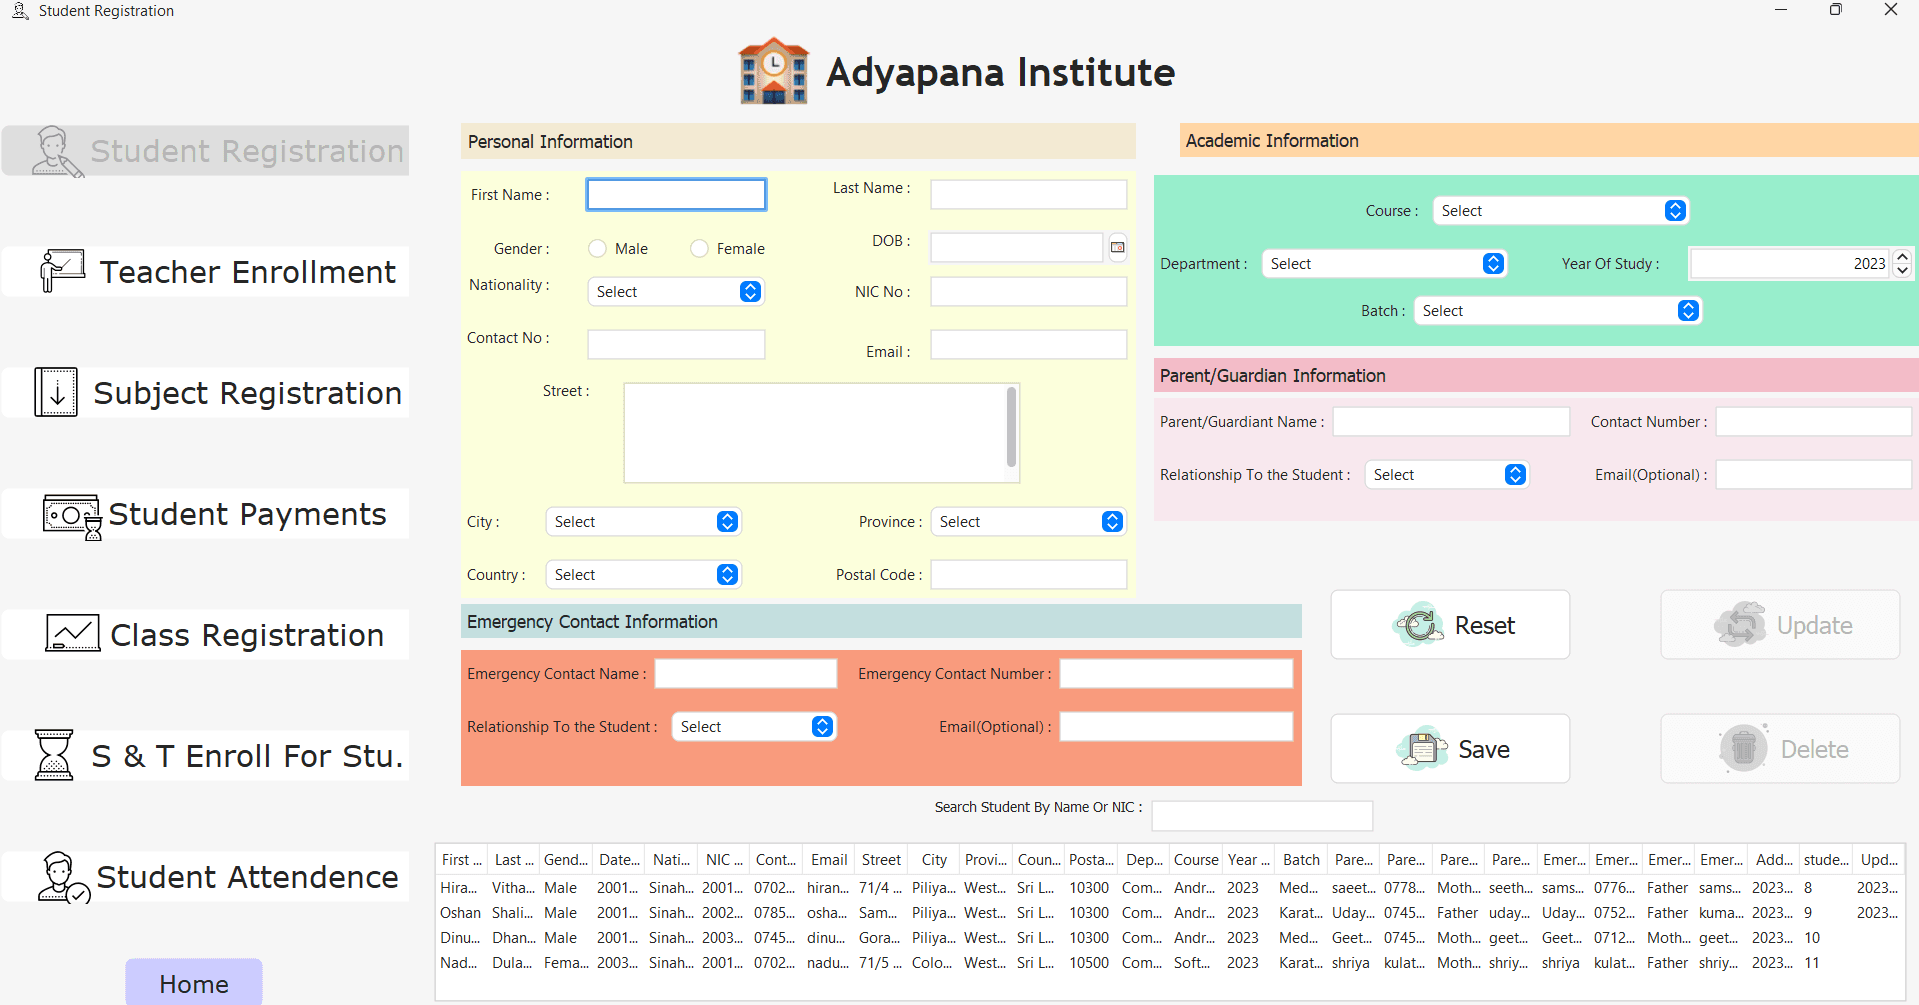Click the Student Attendence person icon
The width and height of the screenshot is (1919, 1005).
(x=63, y=877)
